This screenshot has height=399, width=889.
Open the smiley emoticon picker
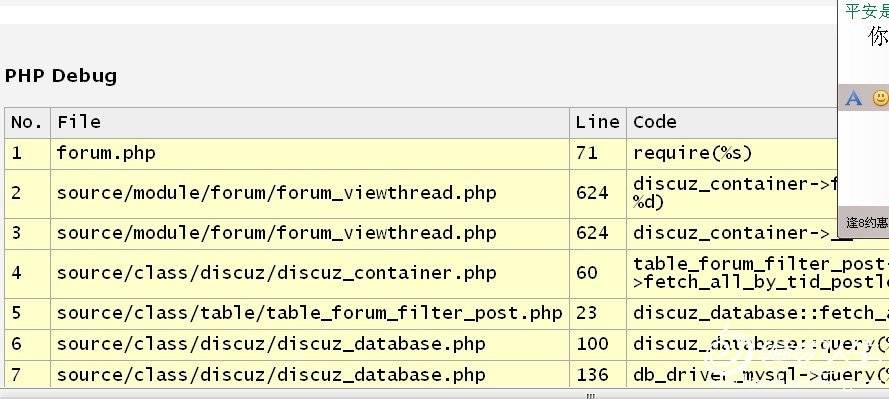click(x=880, y=98)
